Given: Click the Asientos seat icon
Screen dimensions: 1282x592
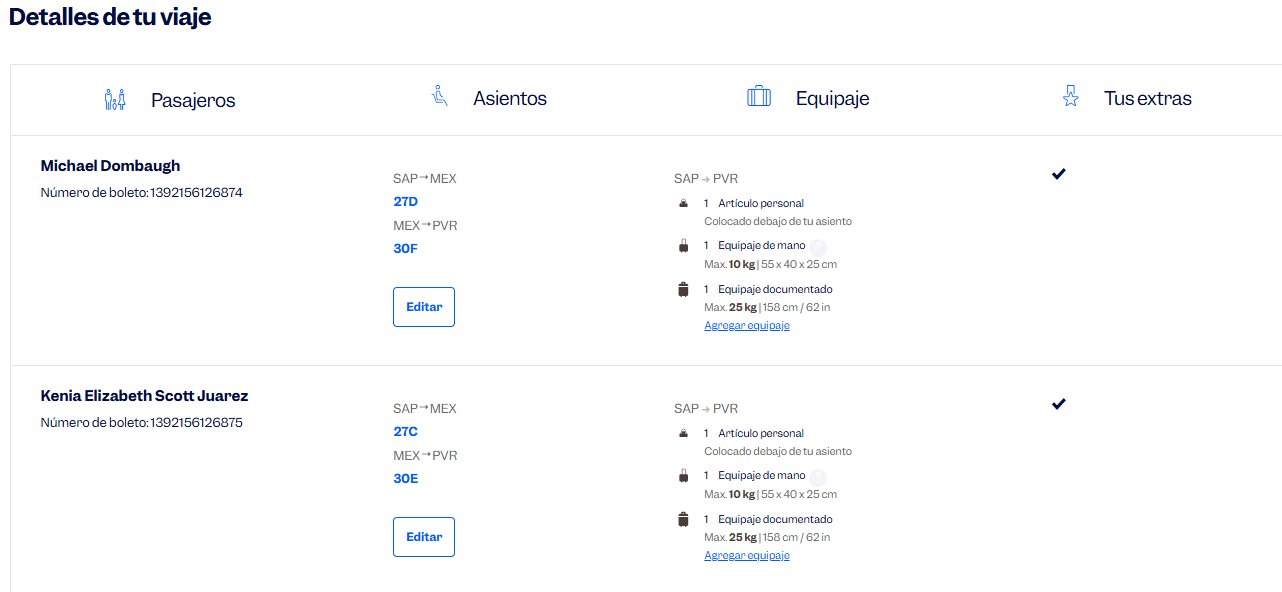Looking at the screenshot, I should [439, 97].
